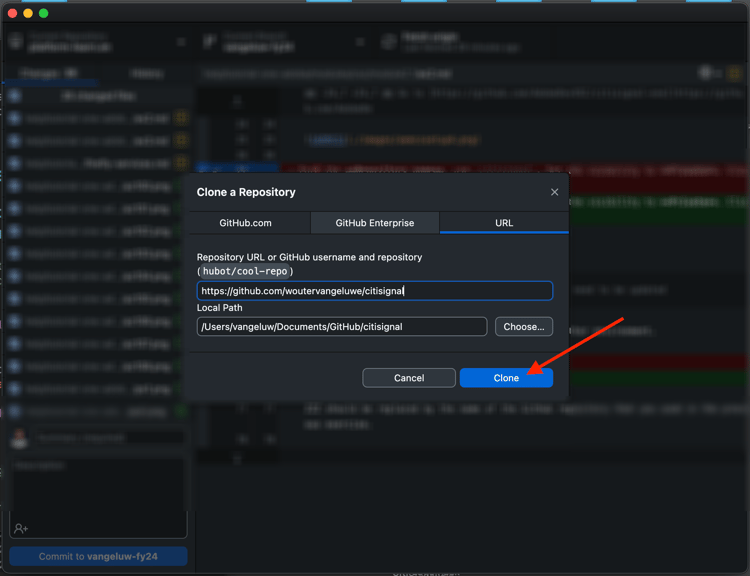Click into the Local Path field
This screenshot has height=576, width=750.
342,327
